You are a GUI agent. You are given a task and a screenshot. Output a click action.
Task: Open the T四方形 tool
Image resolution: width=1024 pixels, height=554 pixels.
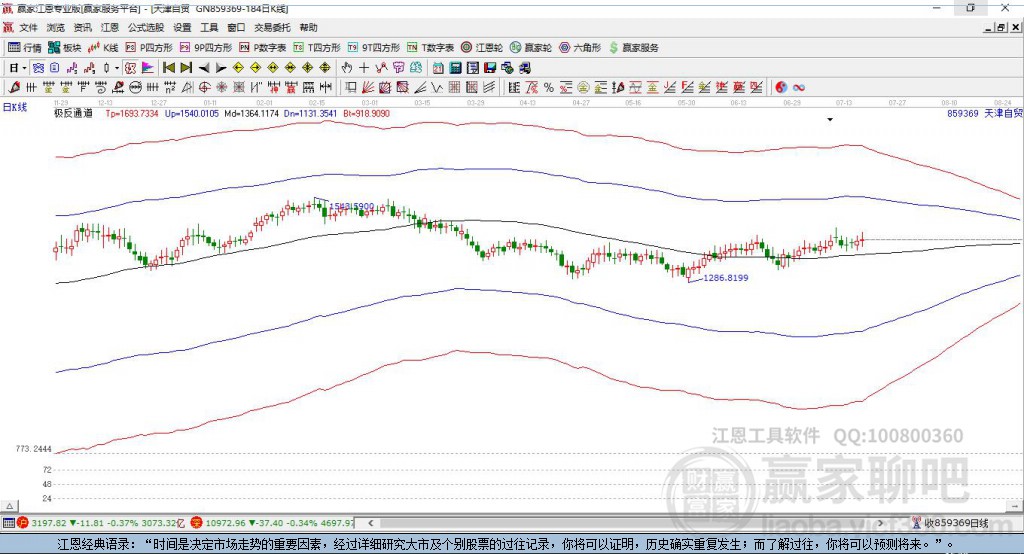(x=317, y=48)
